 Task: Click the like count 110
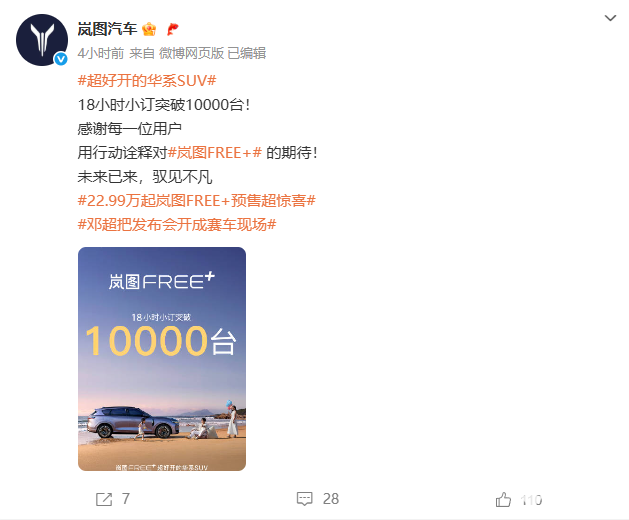coord(531,500)
